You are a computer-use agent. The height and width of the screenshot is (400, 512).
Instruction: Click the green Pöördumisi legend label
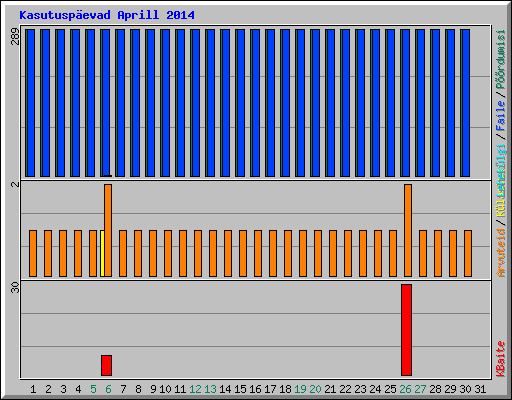coord(501,60)
